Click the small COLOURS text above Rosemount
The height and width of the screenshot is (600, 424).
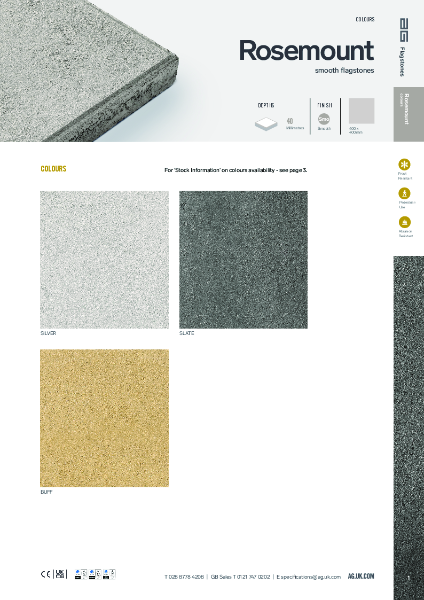[x=365, y=19]
